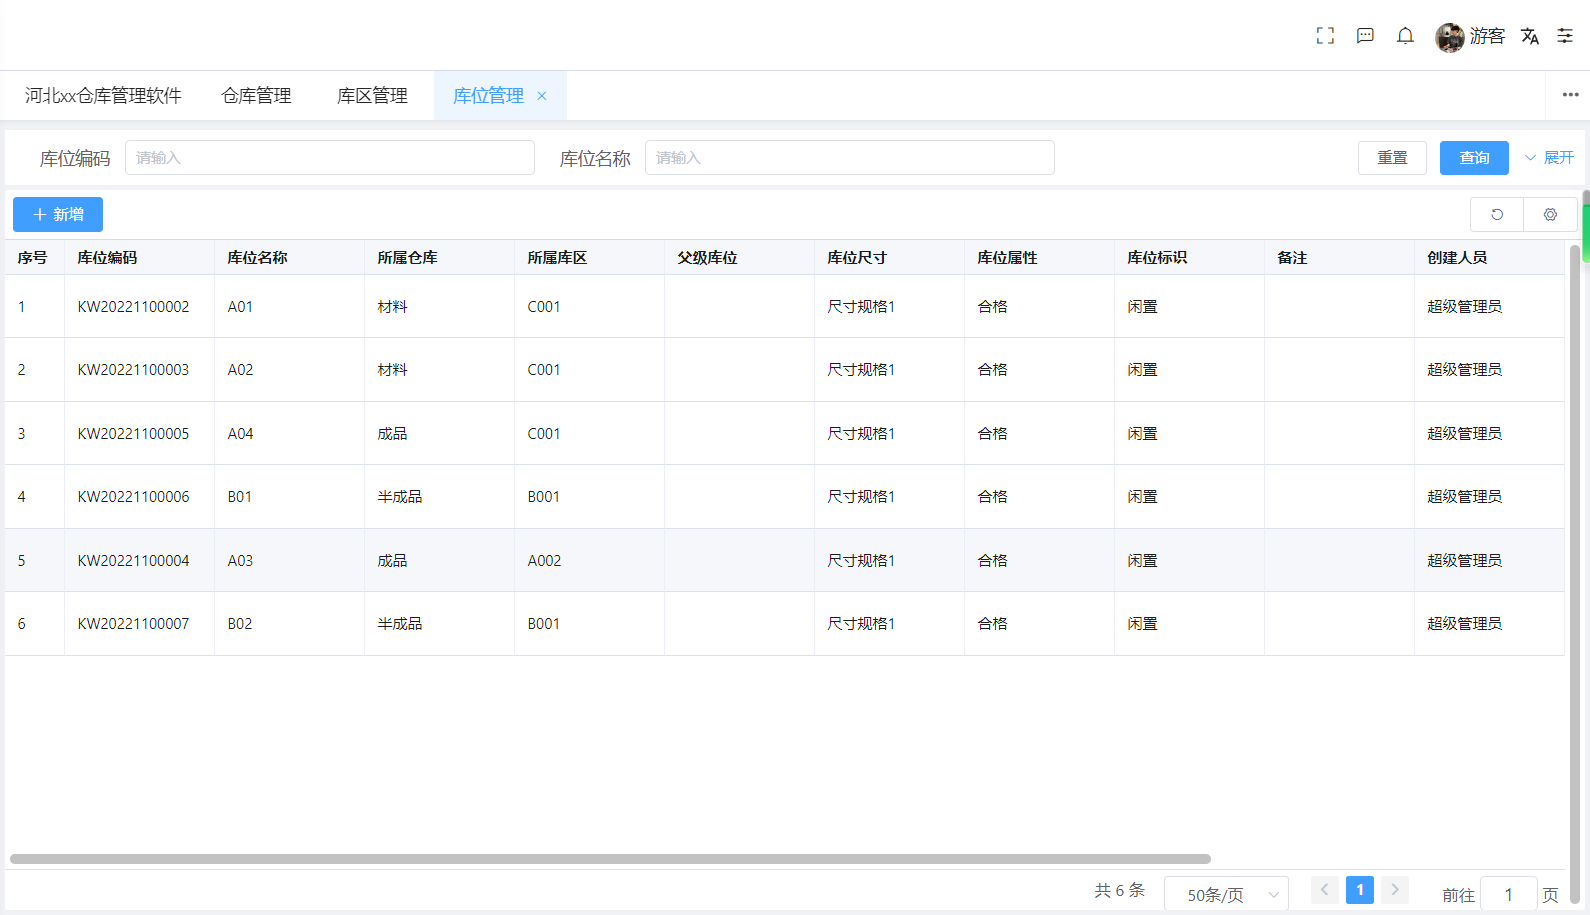Open the layout settings sliders icon
1590x915 pixels.
pos(1565,36)
